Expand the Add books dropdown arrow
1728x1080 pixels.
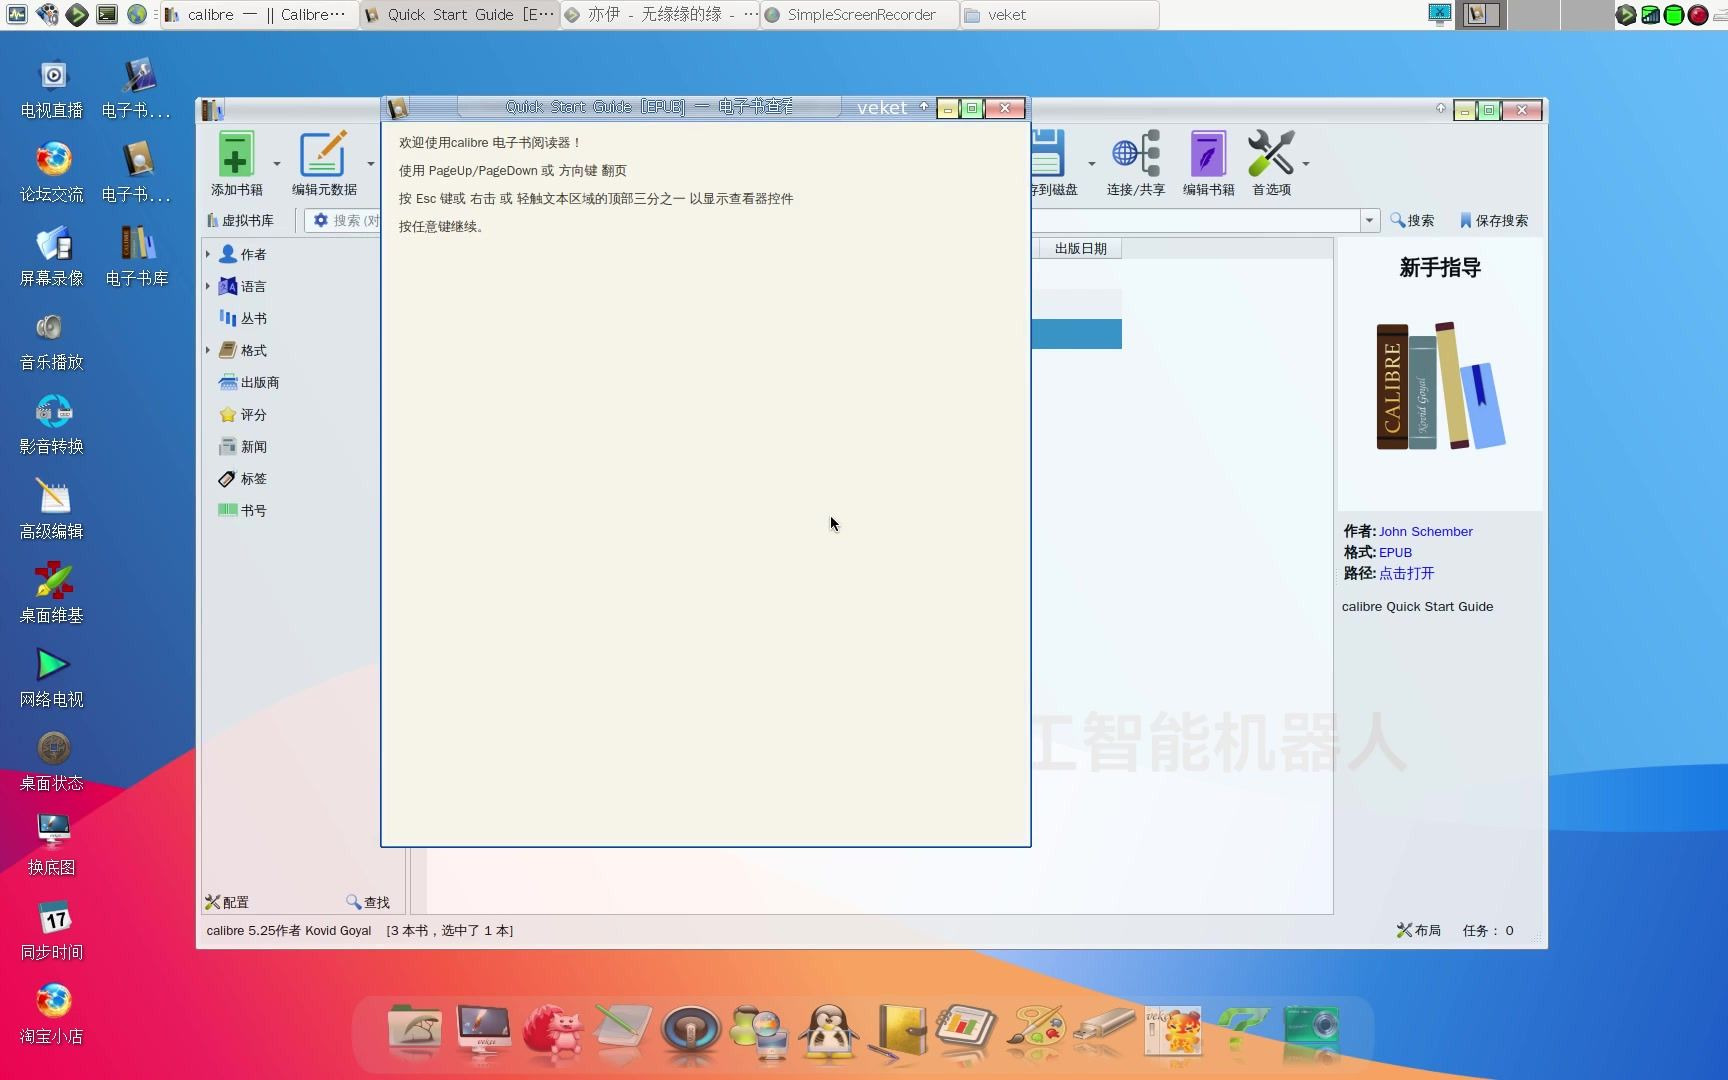pos(277,164)
